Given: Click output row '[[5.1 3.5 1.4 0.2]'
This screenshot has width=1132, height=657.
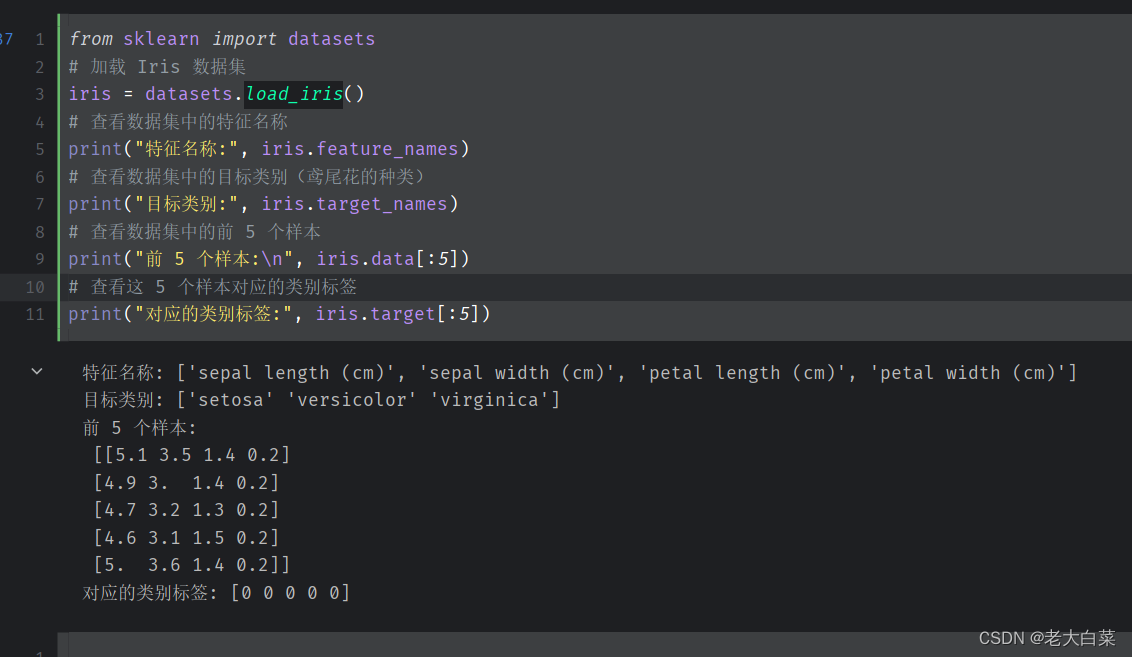Looking at the screenshot, I should [191, 455].
